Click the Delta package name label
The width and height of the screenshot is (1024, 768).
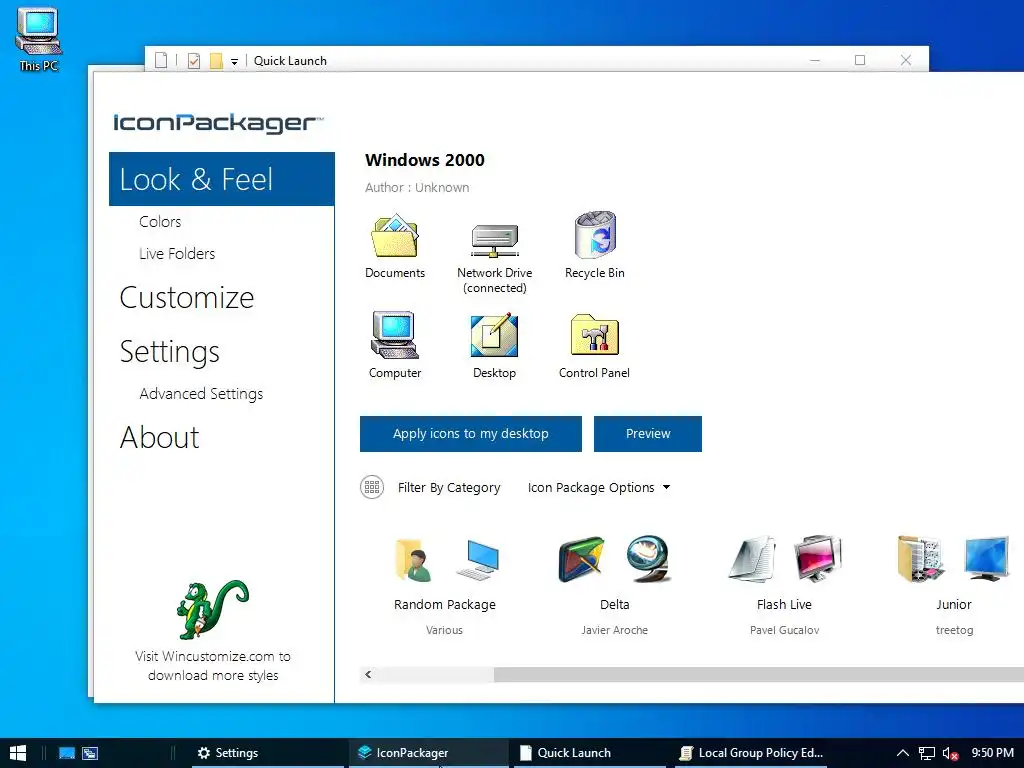pyautogui.click(x=615, y=605)
